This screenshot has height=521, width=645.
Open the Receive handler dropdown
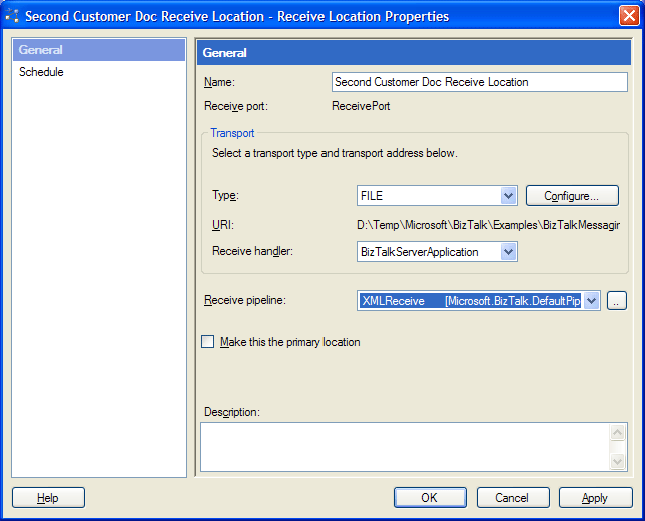pos(508,252)
